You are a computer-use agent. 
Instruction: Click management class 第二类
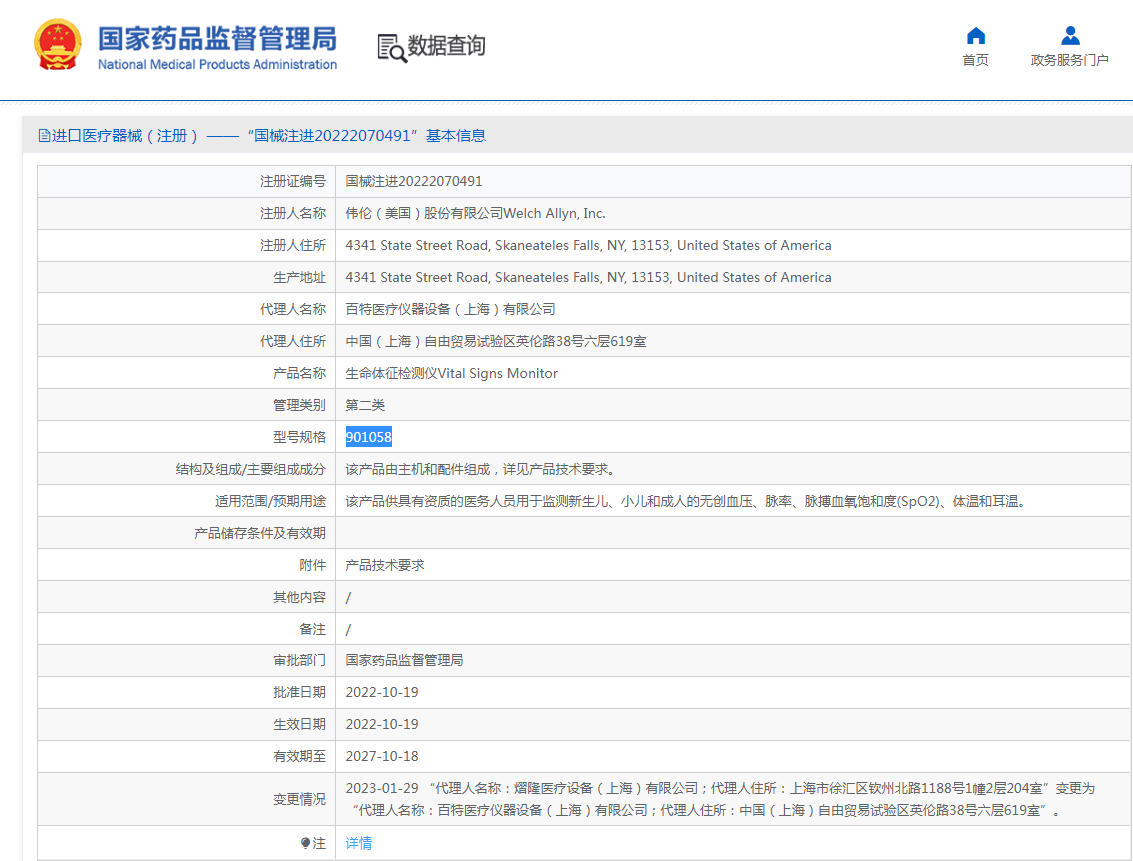pyautogui.click(x=365, y=405)
